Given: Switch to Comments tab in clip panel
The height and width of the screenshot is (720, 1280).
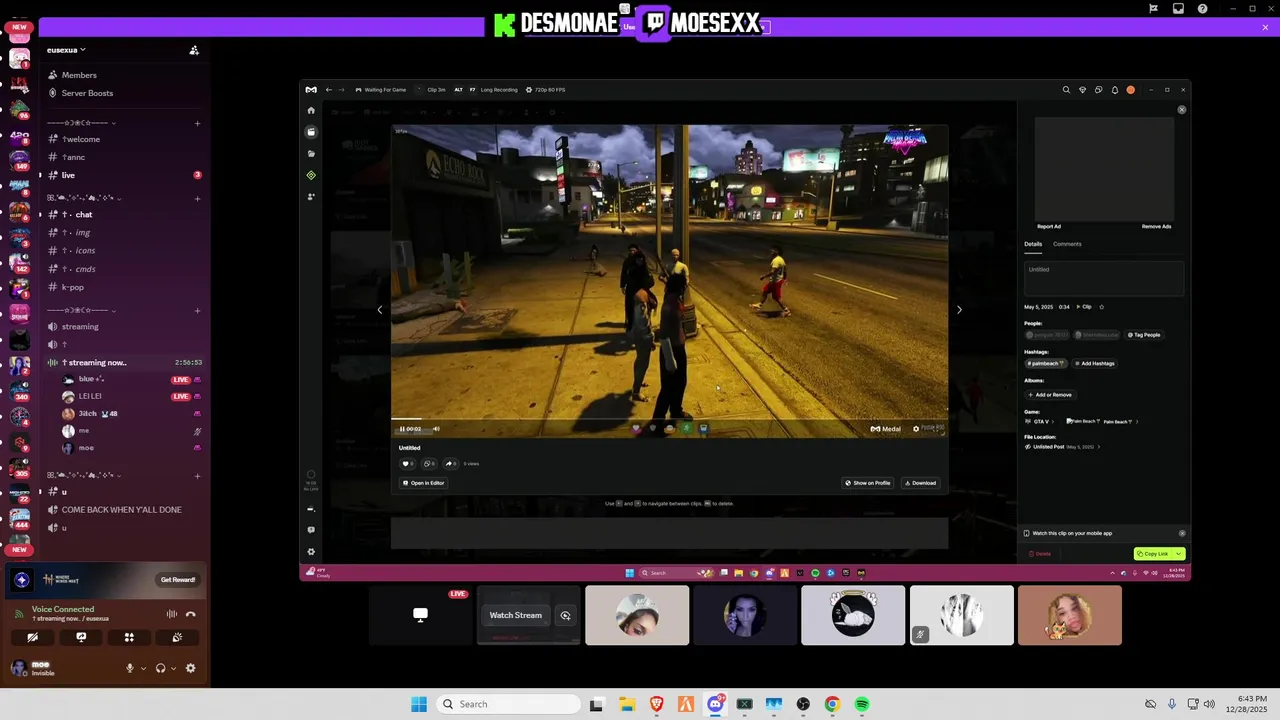Looking at the screenshot, I should [1067, 244].
